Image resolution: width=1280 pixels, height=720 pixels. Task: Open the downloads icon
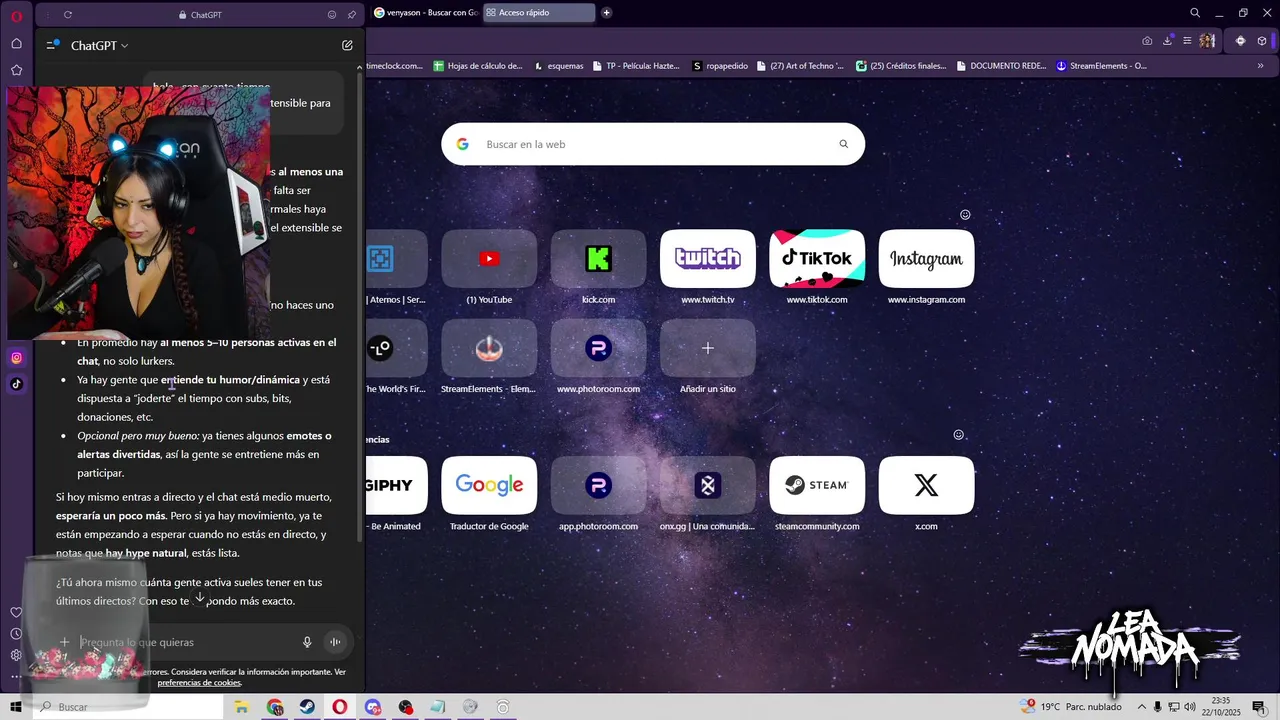coord(1167,41)
